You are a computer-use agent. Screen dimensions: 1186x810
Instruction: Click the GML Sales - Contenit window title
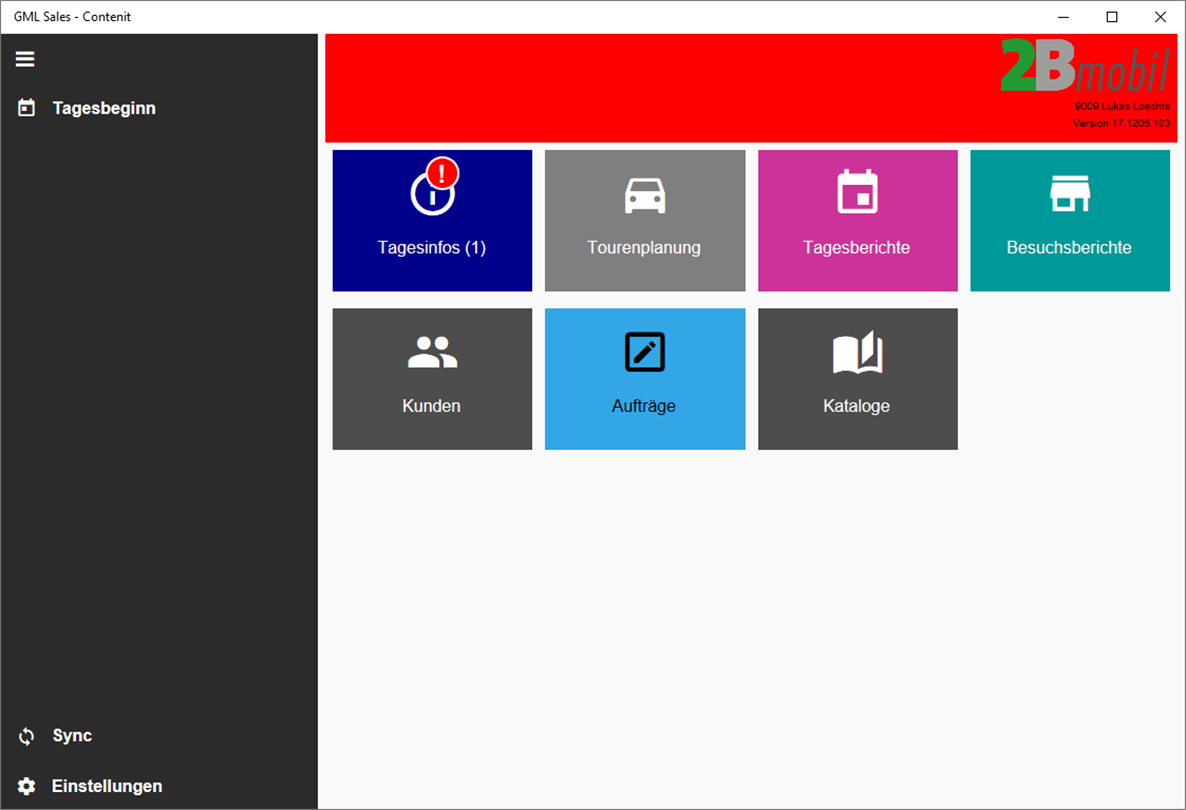pos(73,17)
